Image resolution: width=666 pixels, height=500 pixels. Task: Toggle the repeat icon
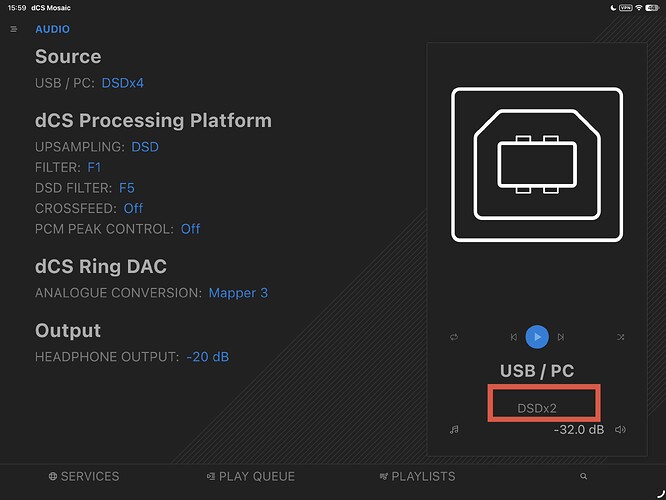(x=454, y=337)
